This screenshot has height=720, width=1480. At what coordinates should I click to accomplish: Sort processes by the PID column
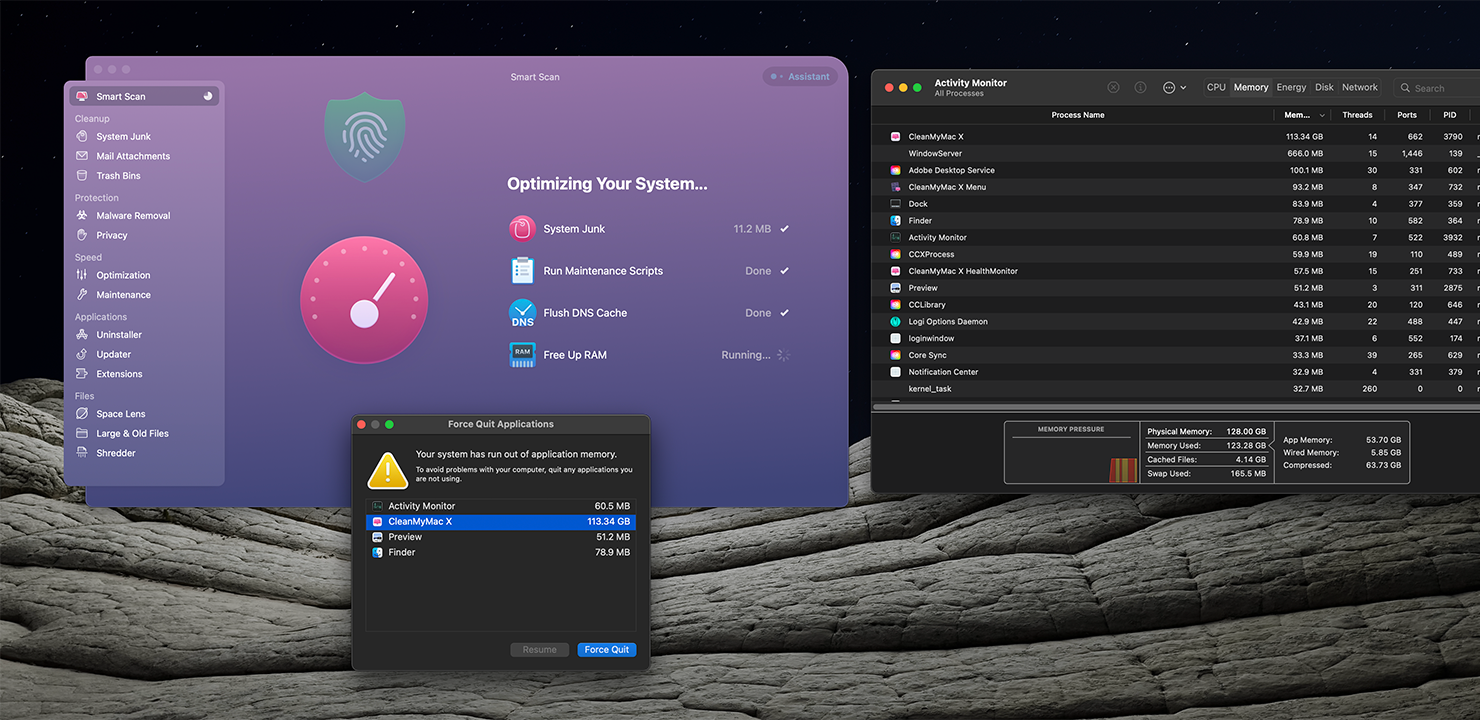tap(1450, 115)
